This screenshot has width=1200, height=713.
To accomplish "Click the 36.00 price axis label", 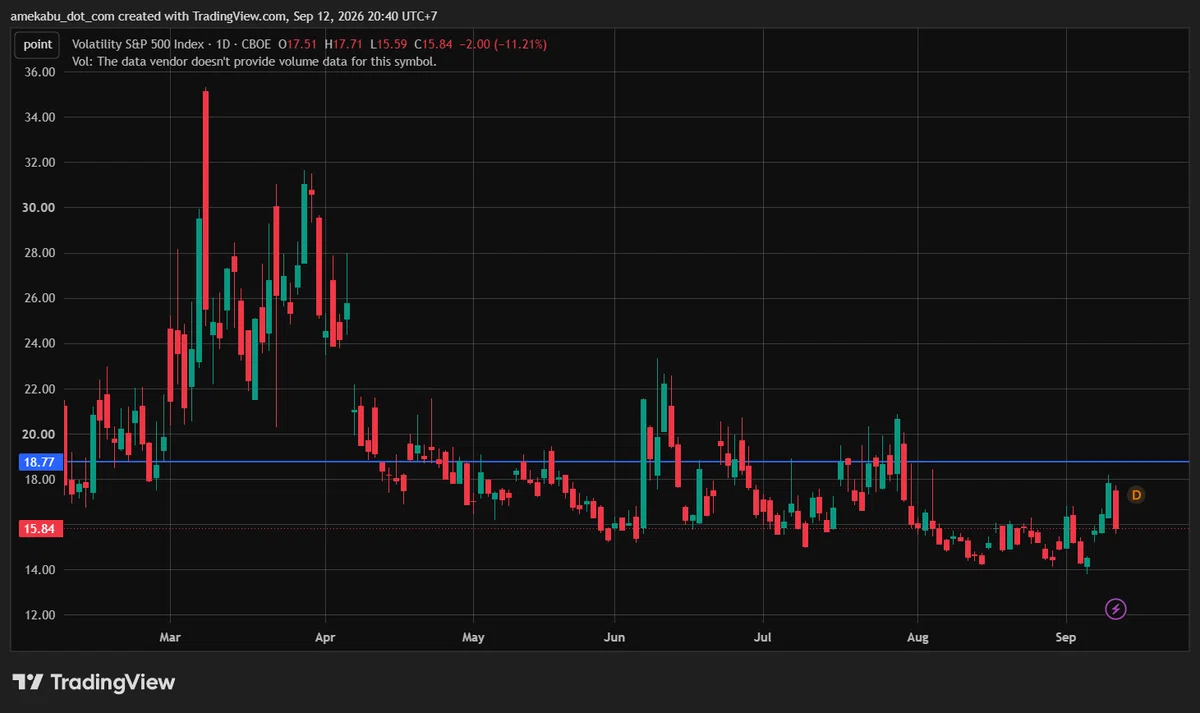I will (38, 72).
